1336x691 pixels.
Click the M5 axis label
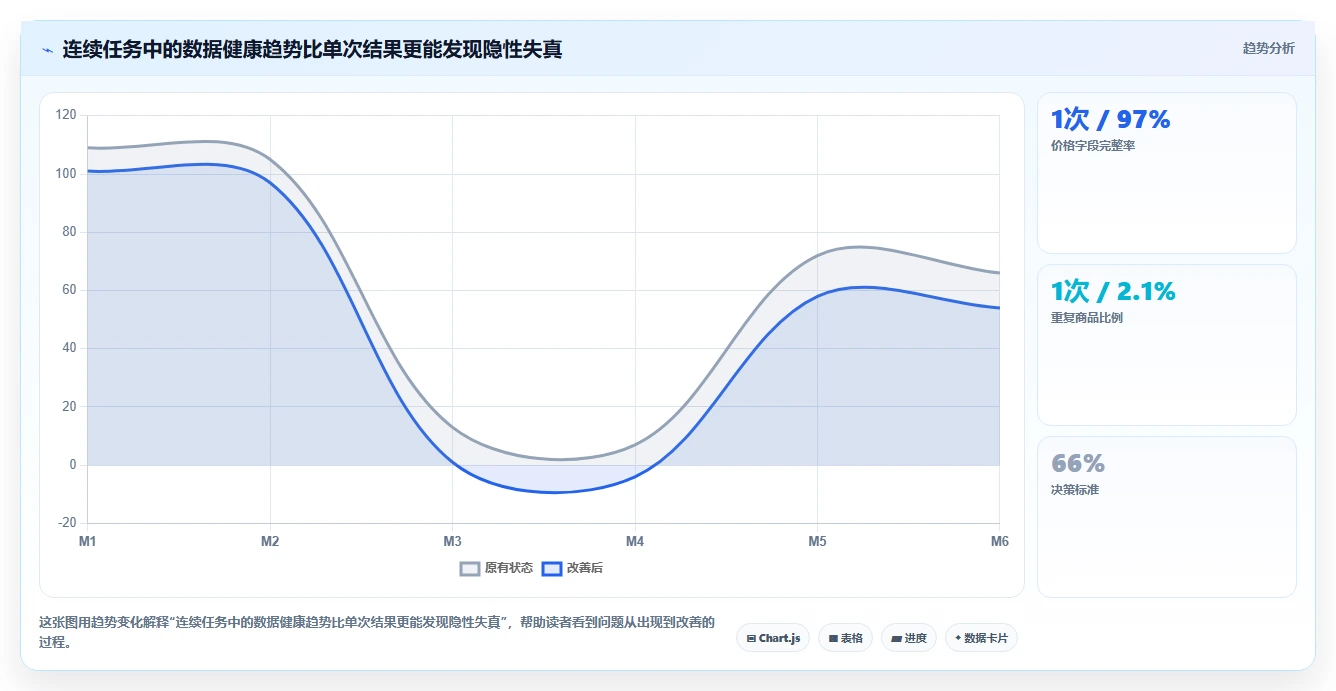pyautogui.click(x=817, y=541)
